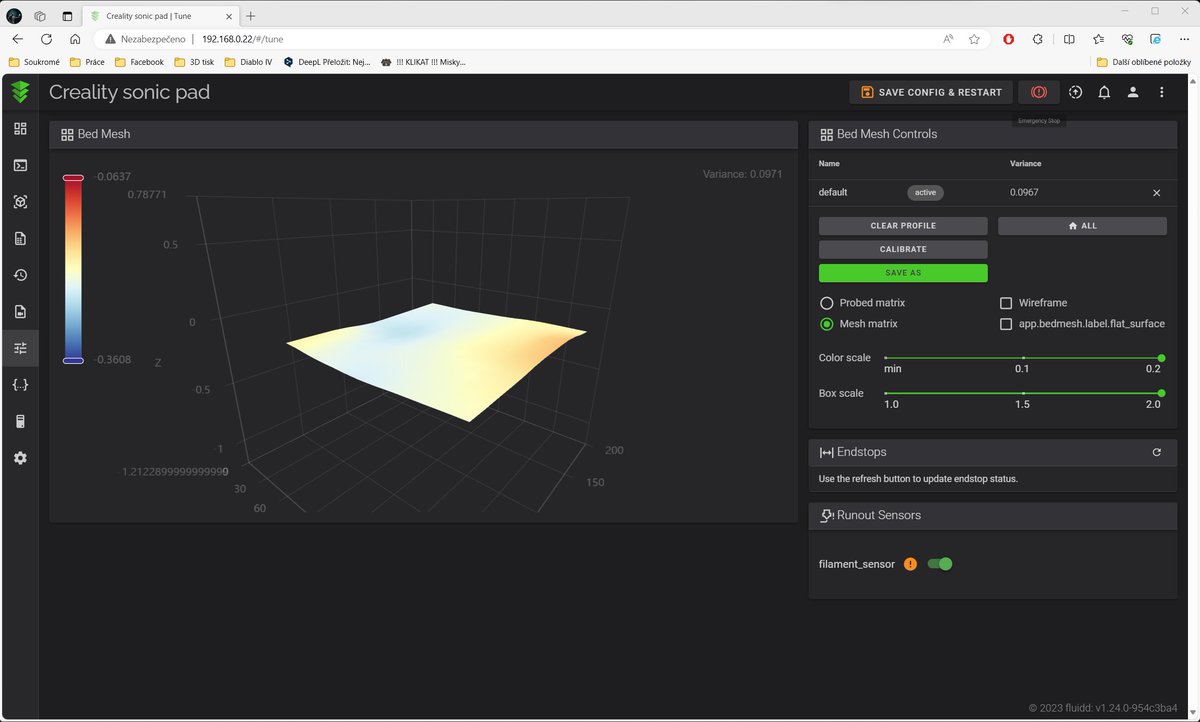Click the Fluidd logo icon
1200x722 pixels.
[20, 92]
